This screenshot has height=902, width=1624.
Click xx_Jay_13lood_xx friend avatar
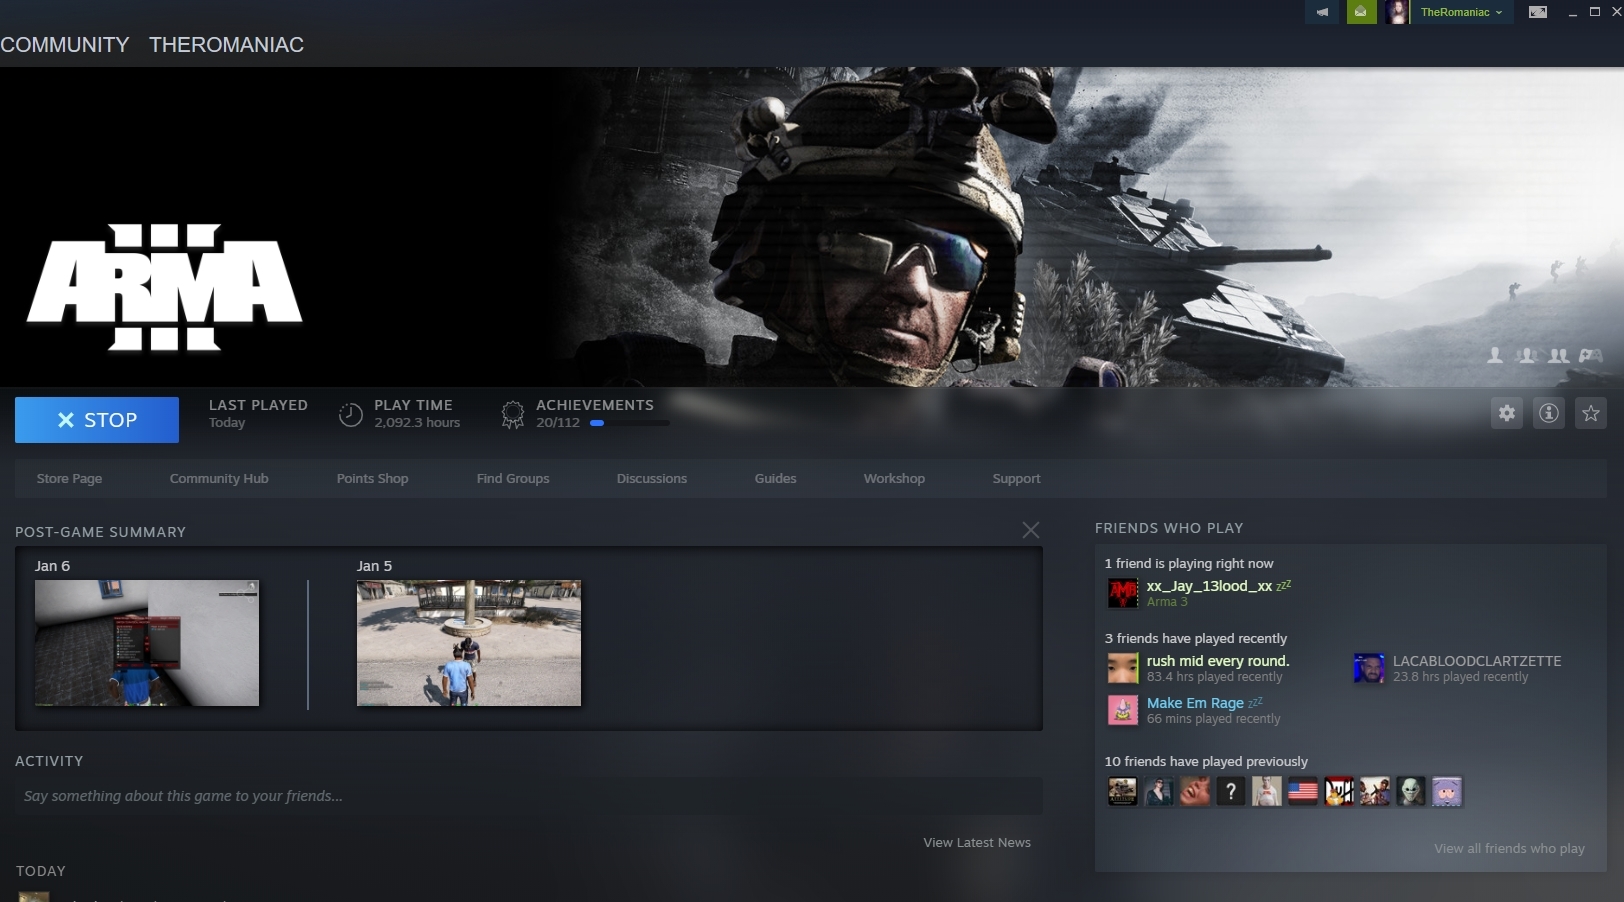coord(1123,593)
